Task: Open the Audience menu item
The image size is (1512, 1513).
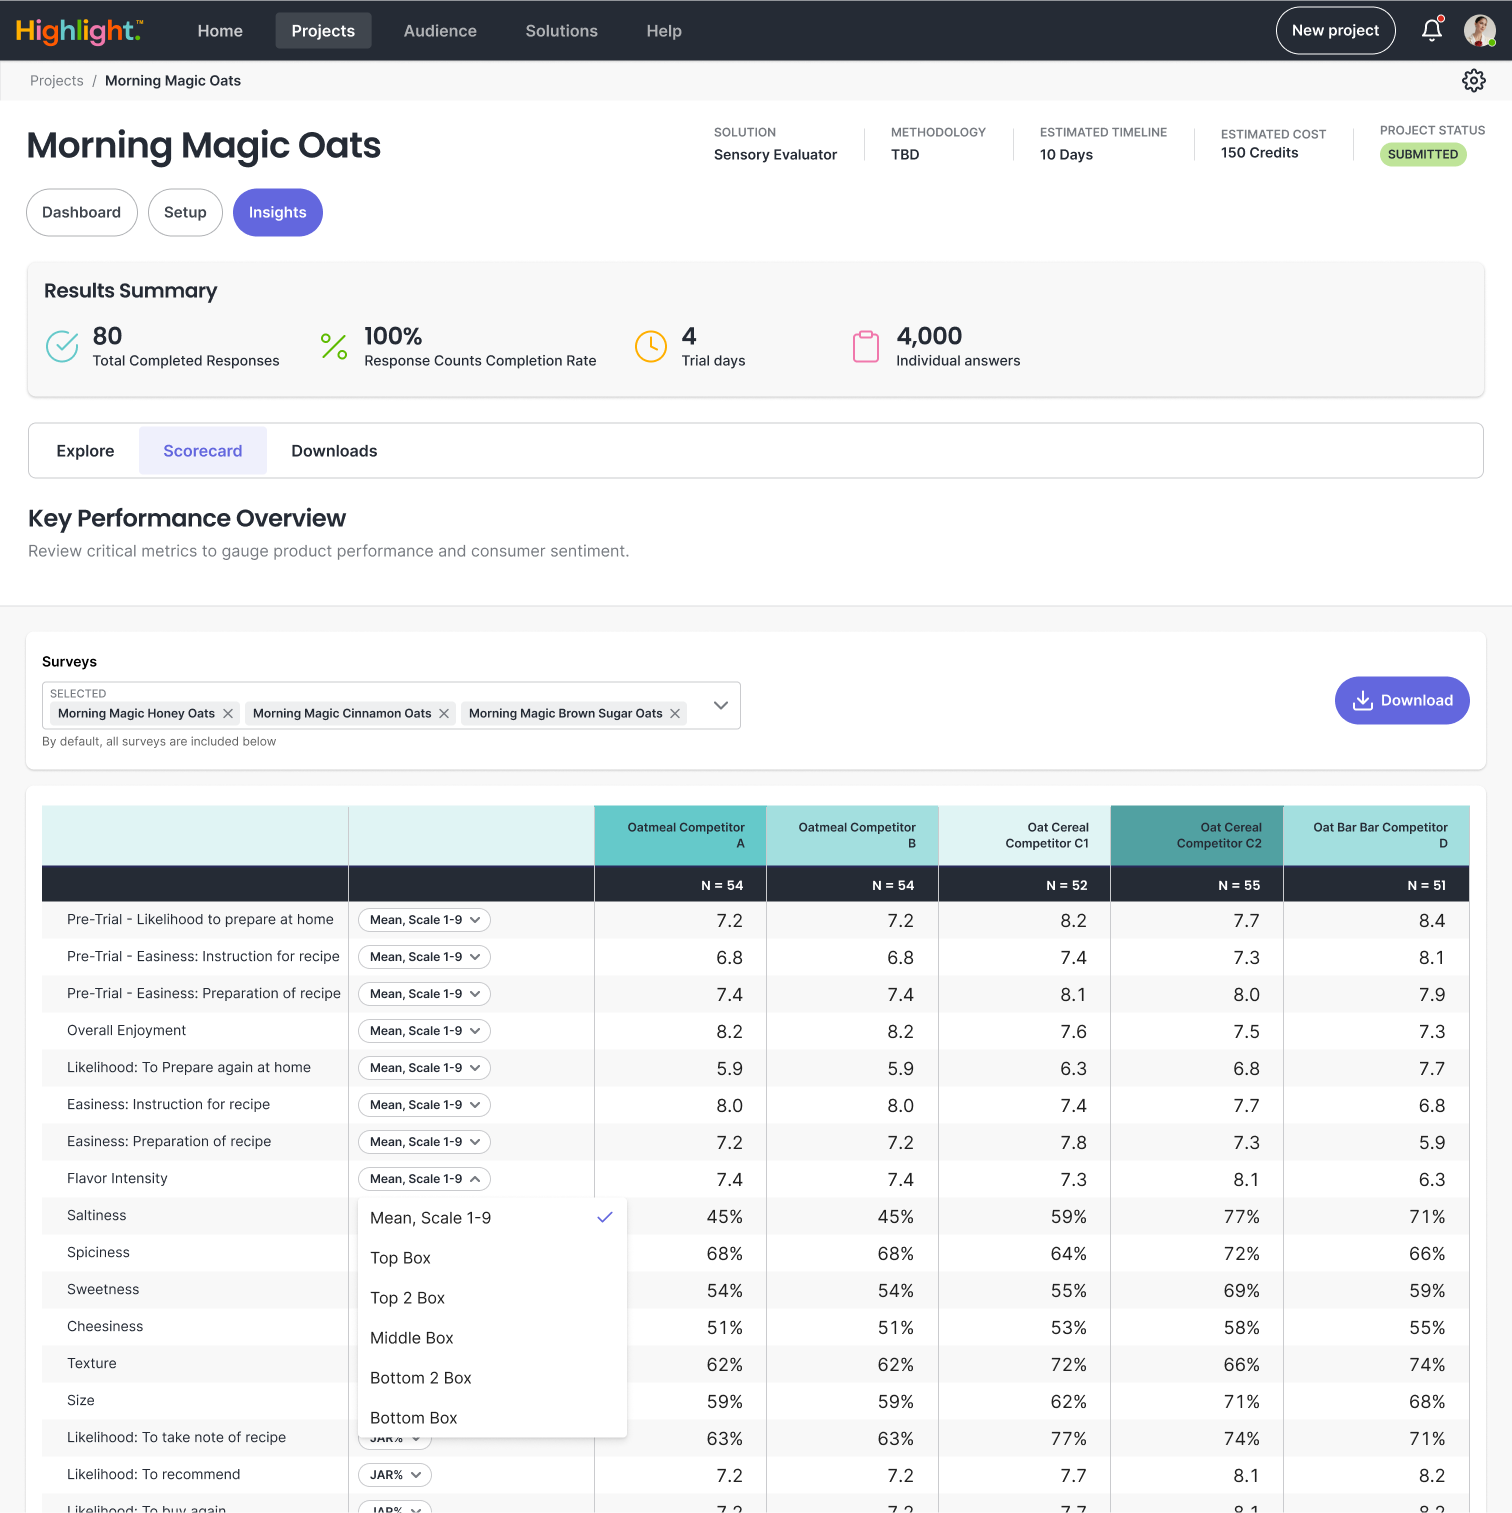Action: [440, 31]
